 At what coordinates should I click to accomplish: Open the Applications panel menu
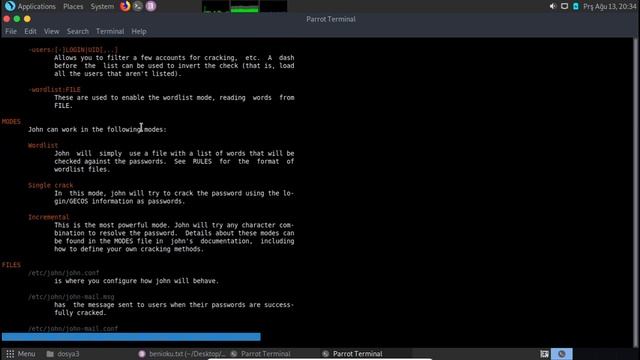point(37,7)
